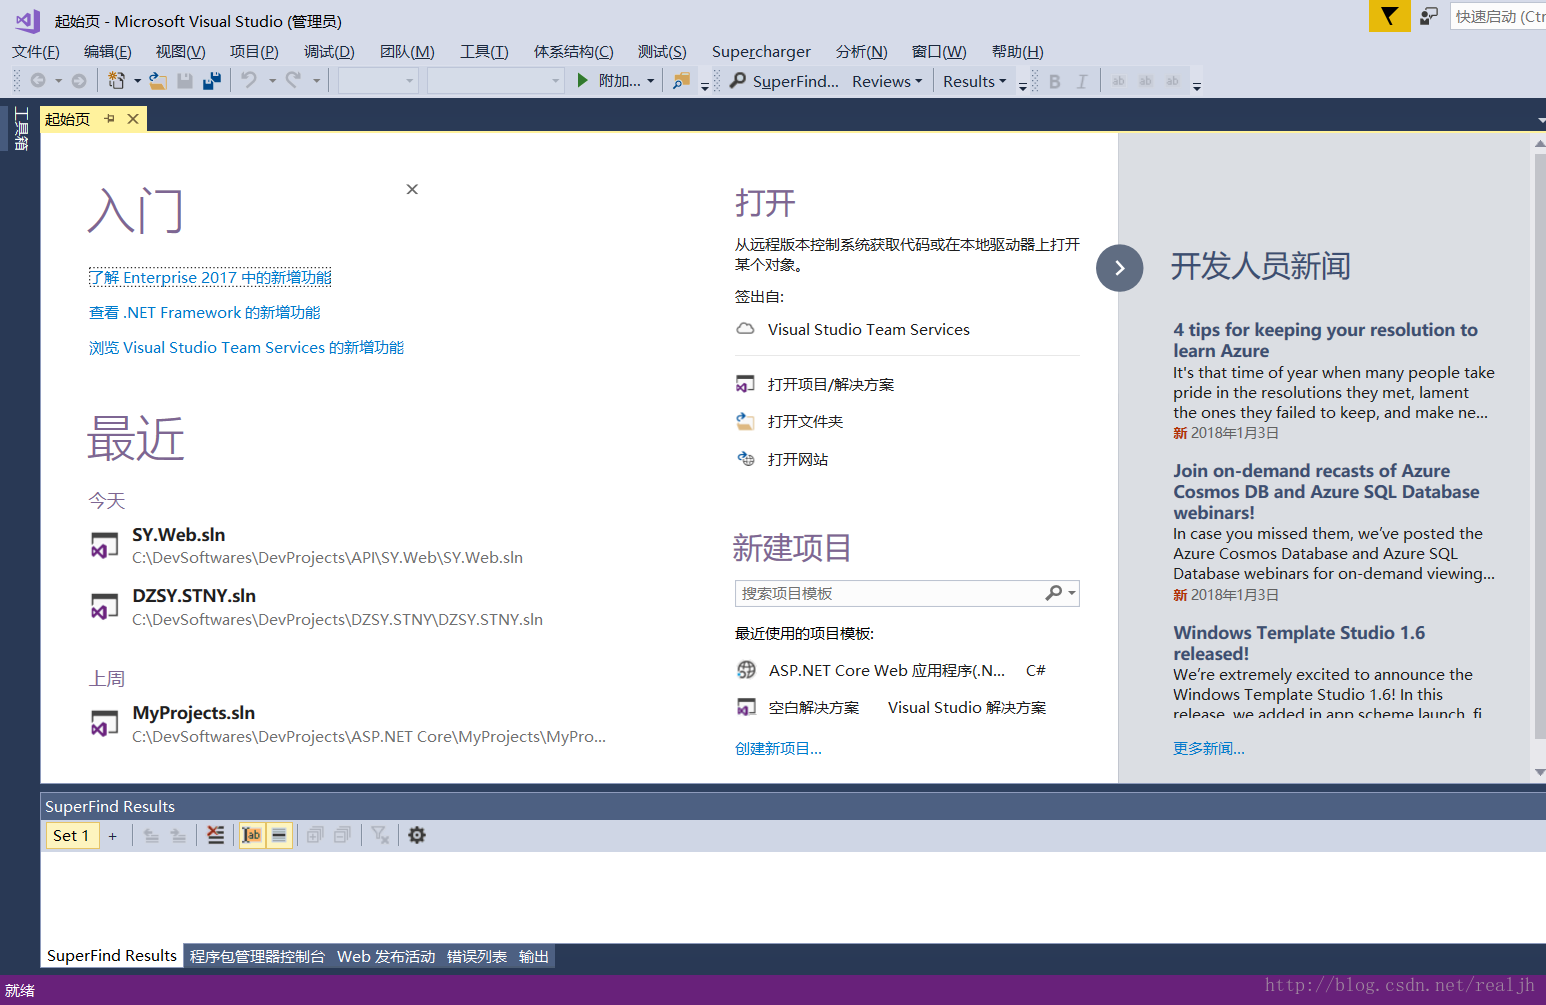Click the 搜索项目模板 search field
The image size is (1546, 1005).
click(x=890, y=593)
